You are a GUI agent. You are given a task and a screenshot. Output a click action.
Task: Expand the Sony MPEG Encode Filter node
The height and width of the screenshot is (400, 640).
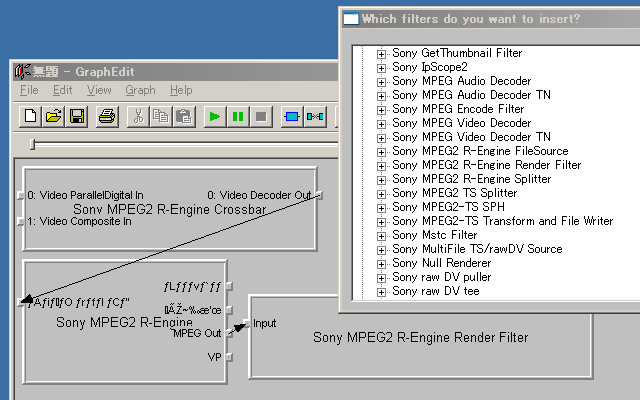point(381,109)
